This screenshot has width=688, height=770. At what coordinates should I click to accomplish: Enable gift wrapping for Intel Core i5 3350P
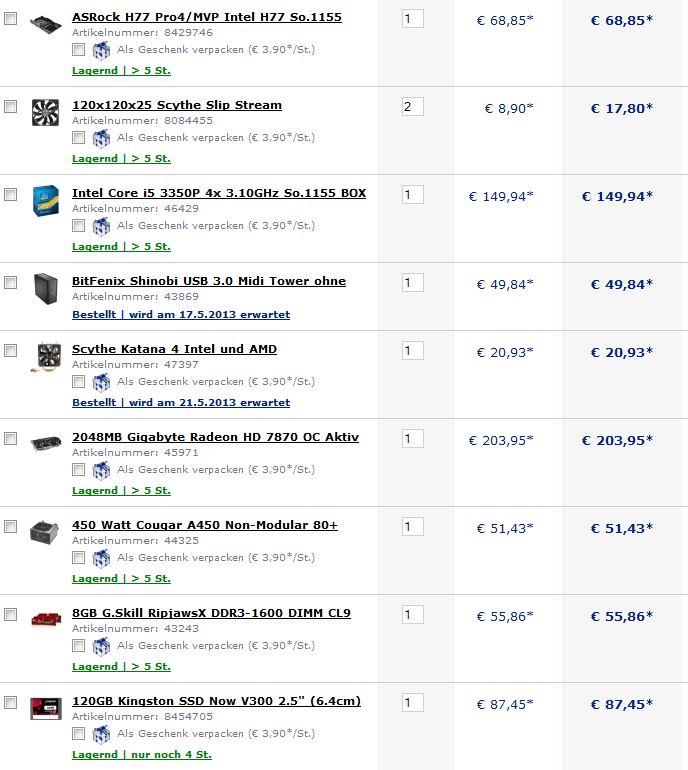pyautogui.click(x=78, y=225)
